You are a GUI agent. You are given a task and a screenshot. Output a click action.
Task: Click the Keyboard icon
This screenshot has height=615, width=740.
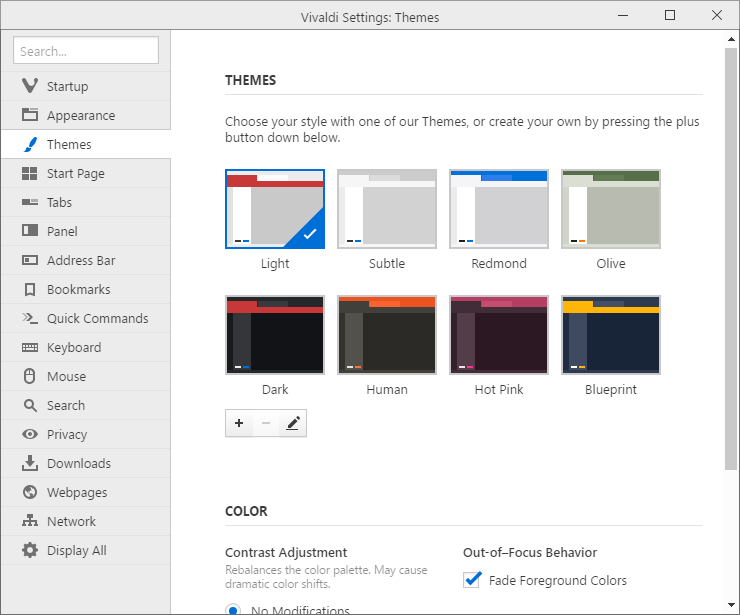[30, 347]
